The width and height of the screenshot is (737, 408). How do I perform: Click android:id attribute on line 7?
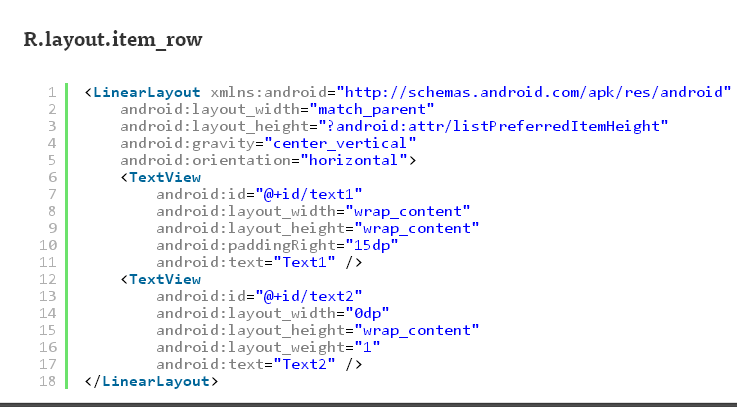coord(201,194)
